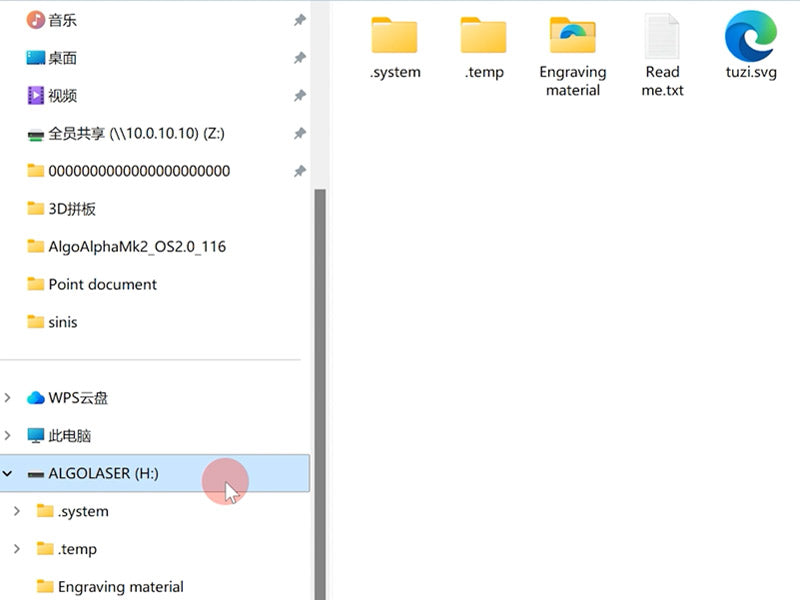Expand the 此电脑 tree node

[8, 436]
